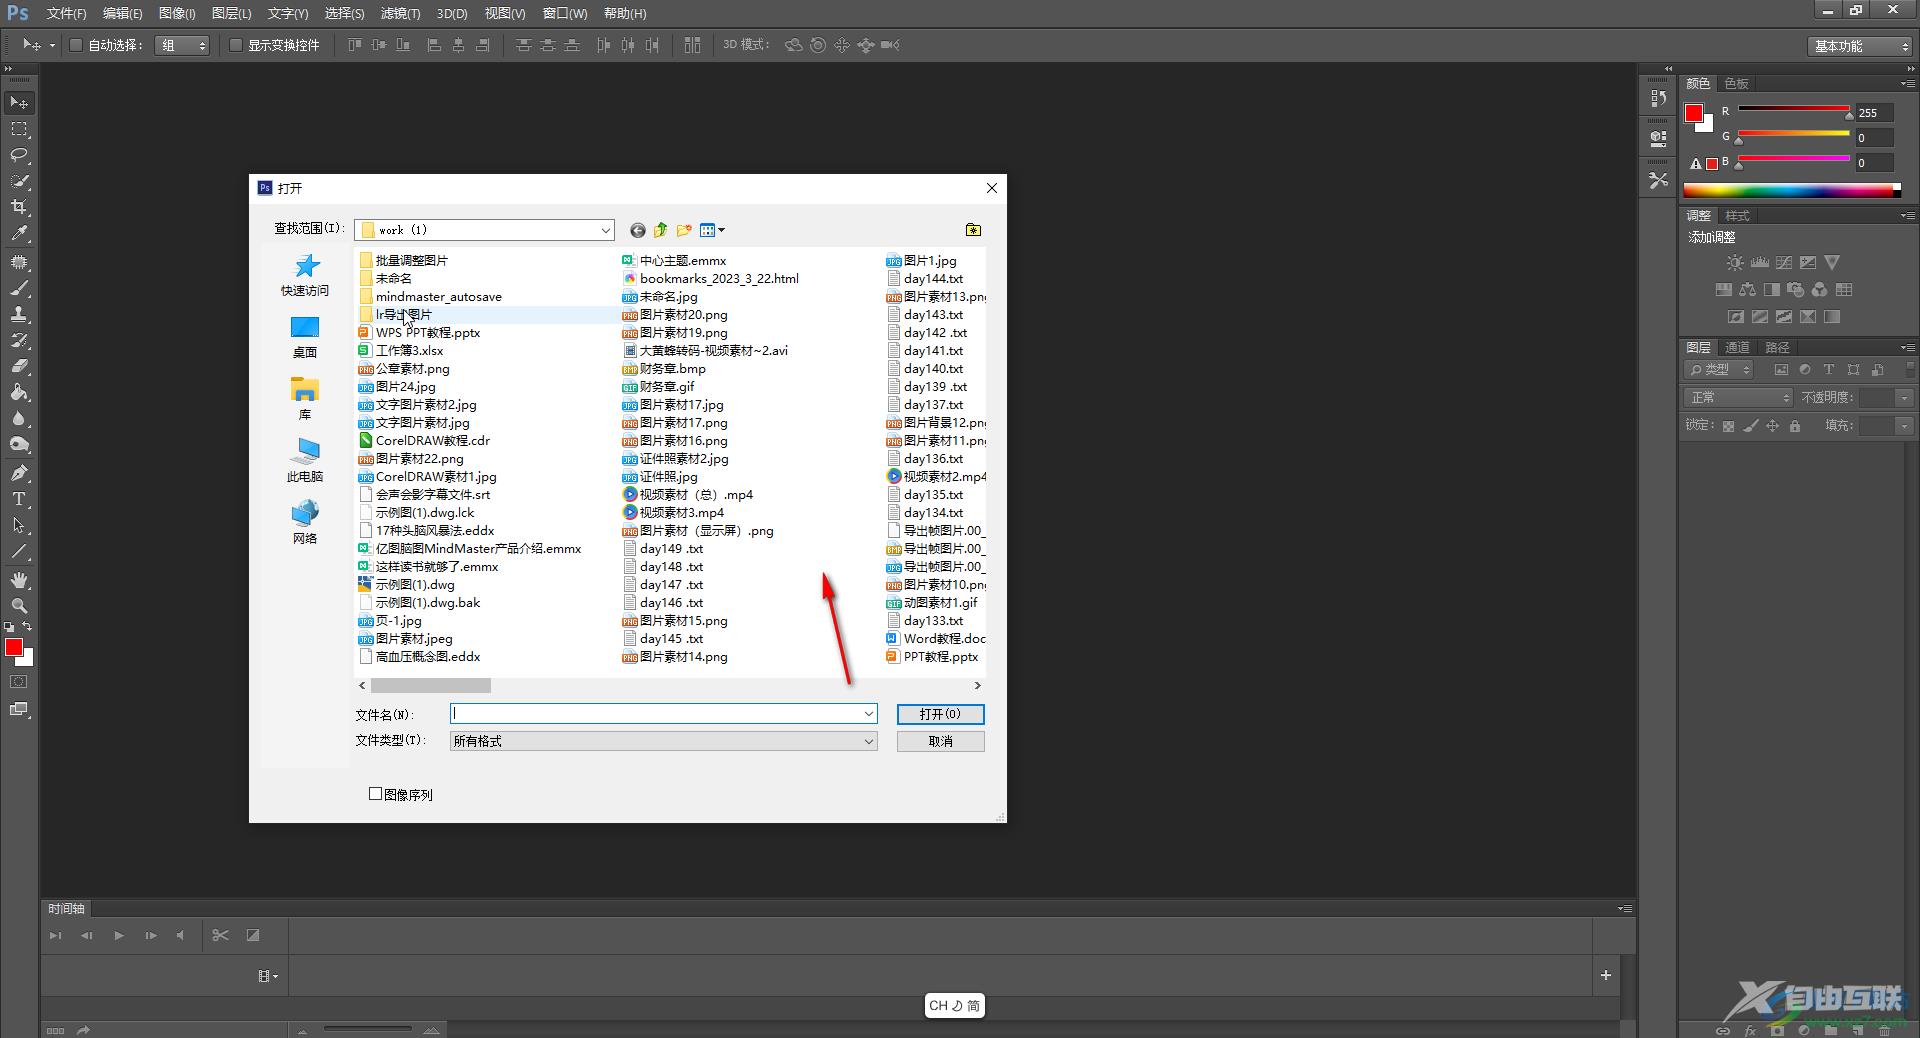This screenshot has height=1038, width=1920.
Task: Select the Eyedropper tool
Action: coord(19,233)
